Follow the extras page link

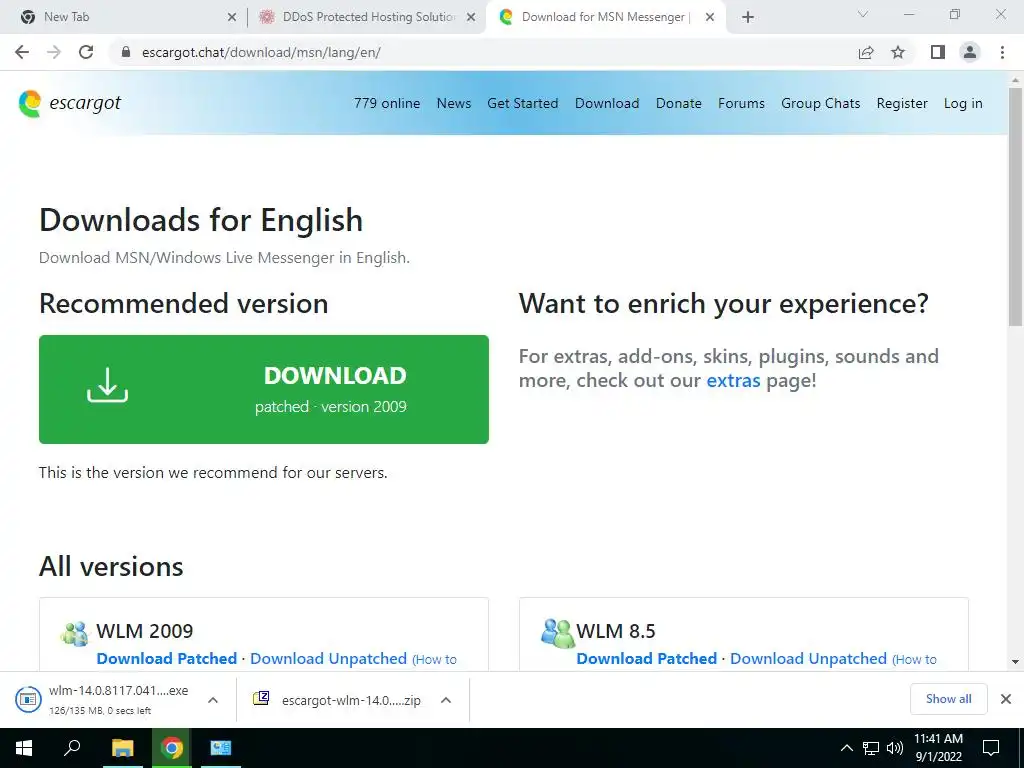click(733, 380)
